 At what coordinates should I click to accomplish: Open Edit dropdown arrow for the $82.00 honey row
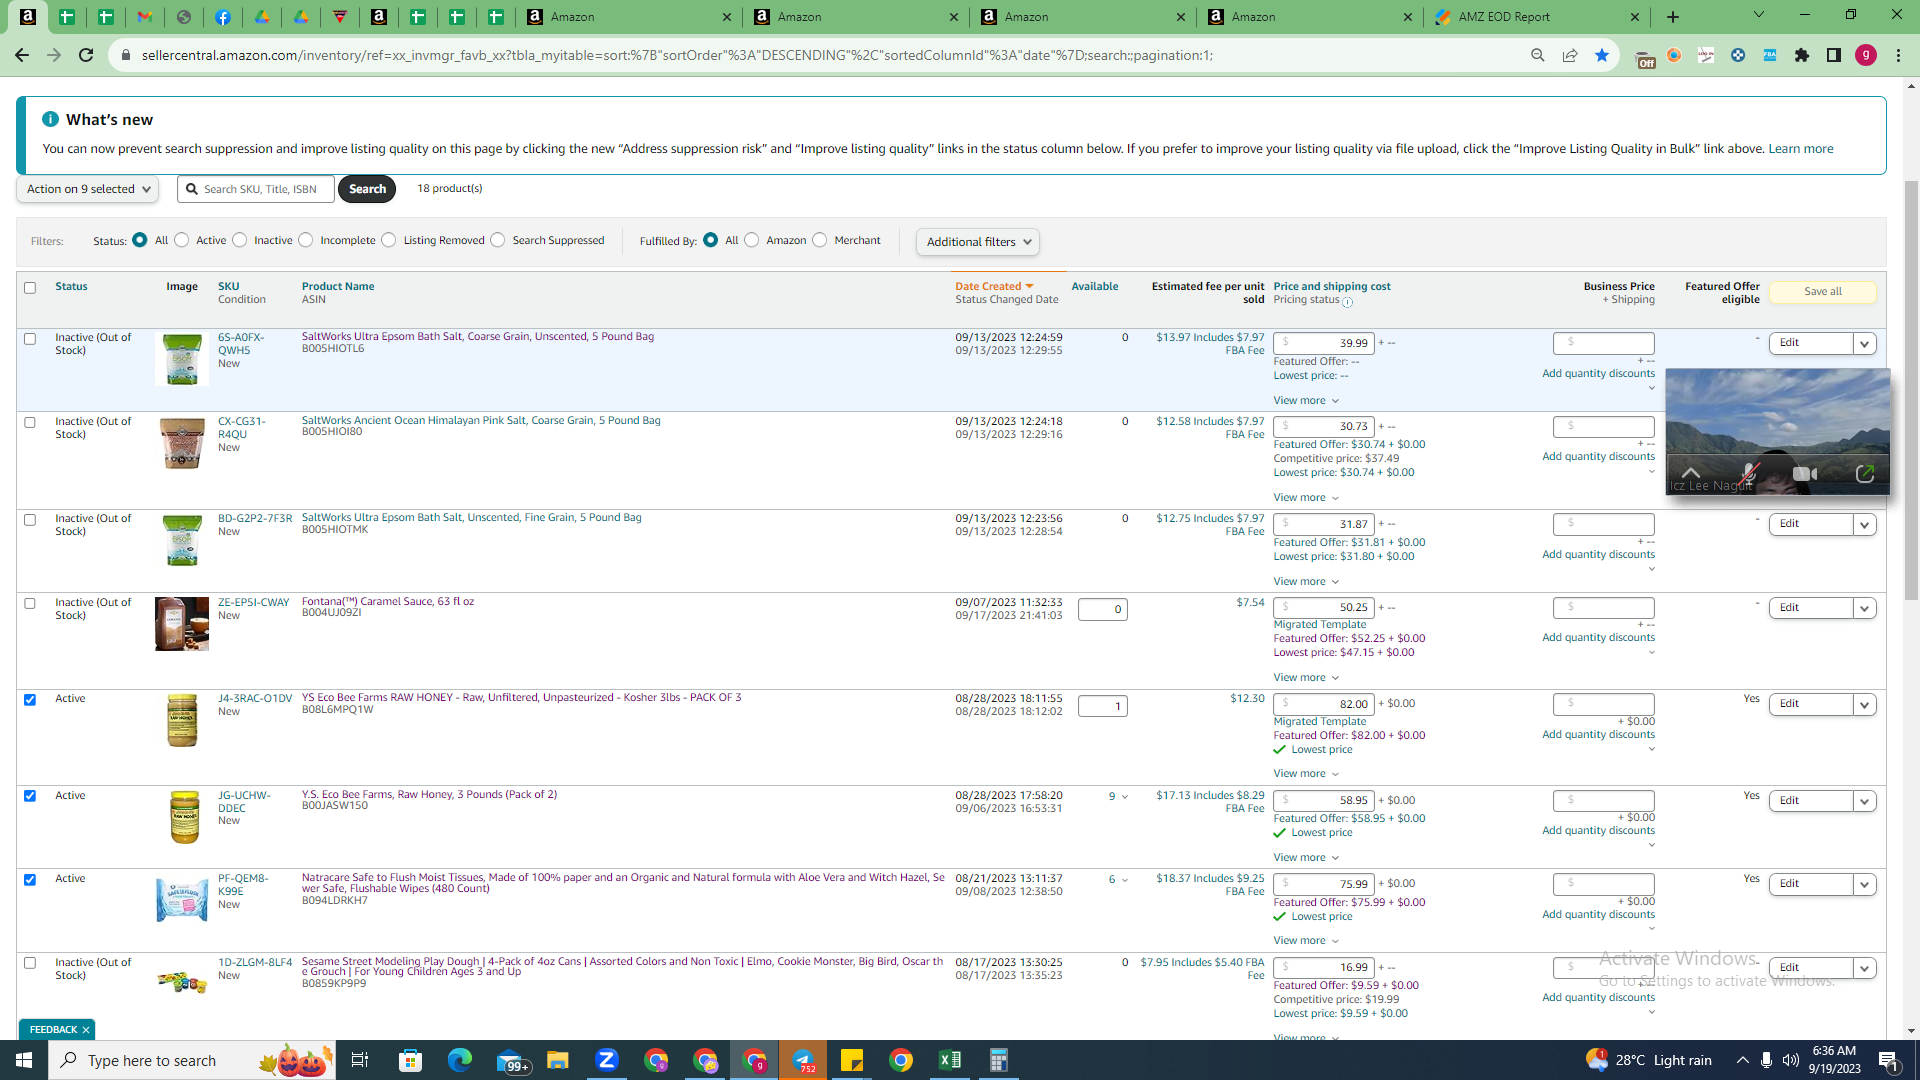1864,705
